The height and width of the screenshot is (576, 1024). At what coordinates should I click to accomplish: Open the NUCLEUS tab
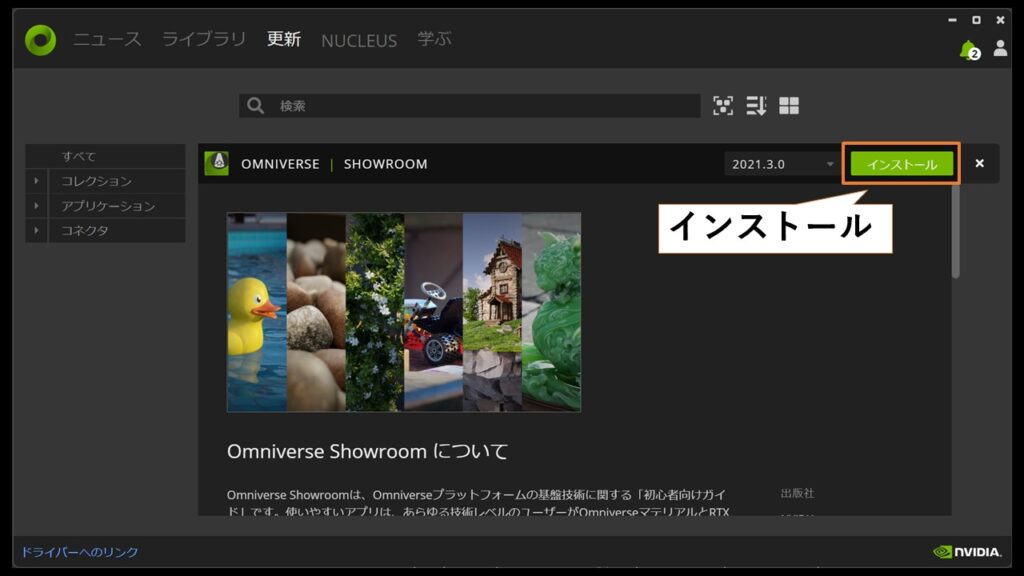359,40
